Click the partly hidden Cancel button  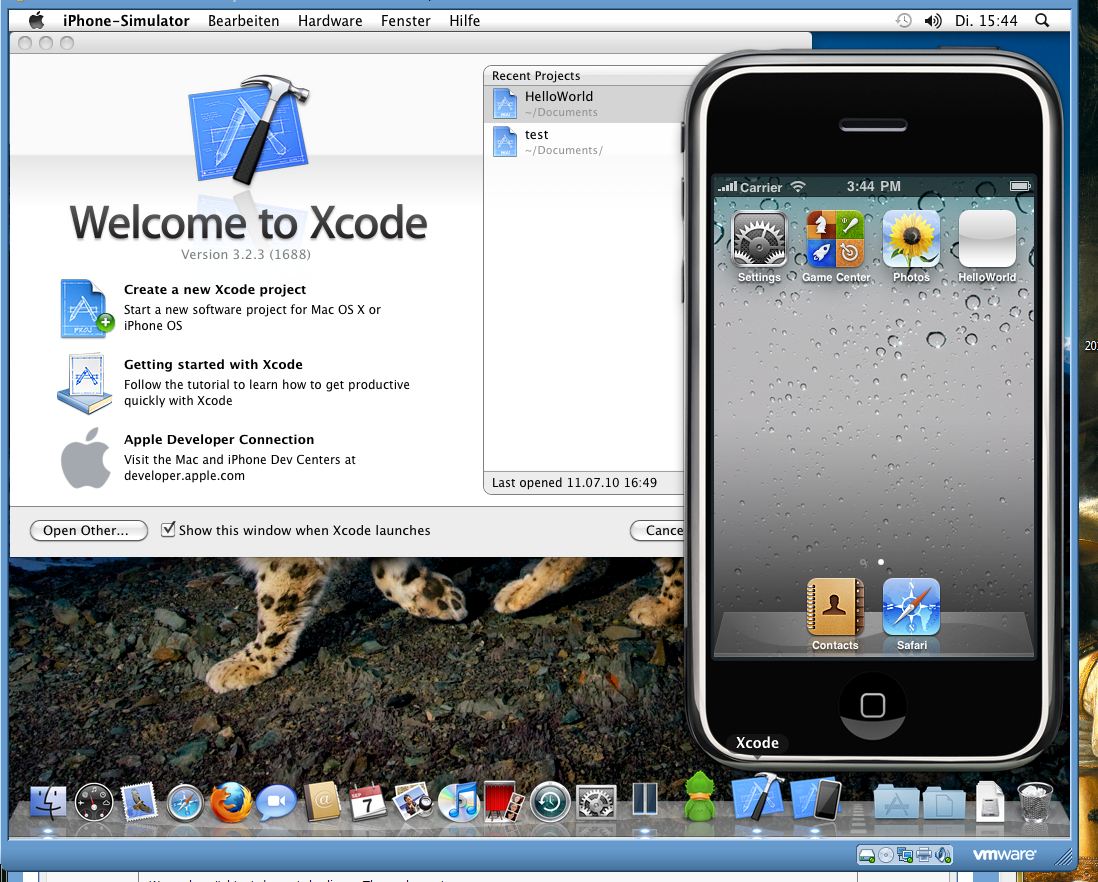click(658, 531)
